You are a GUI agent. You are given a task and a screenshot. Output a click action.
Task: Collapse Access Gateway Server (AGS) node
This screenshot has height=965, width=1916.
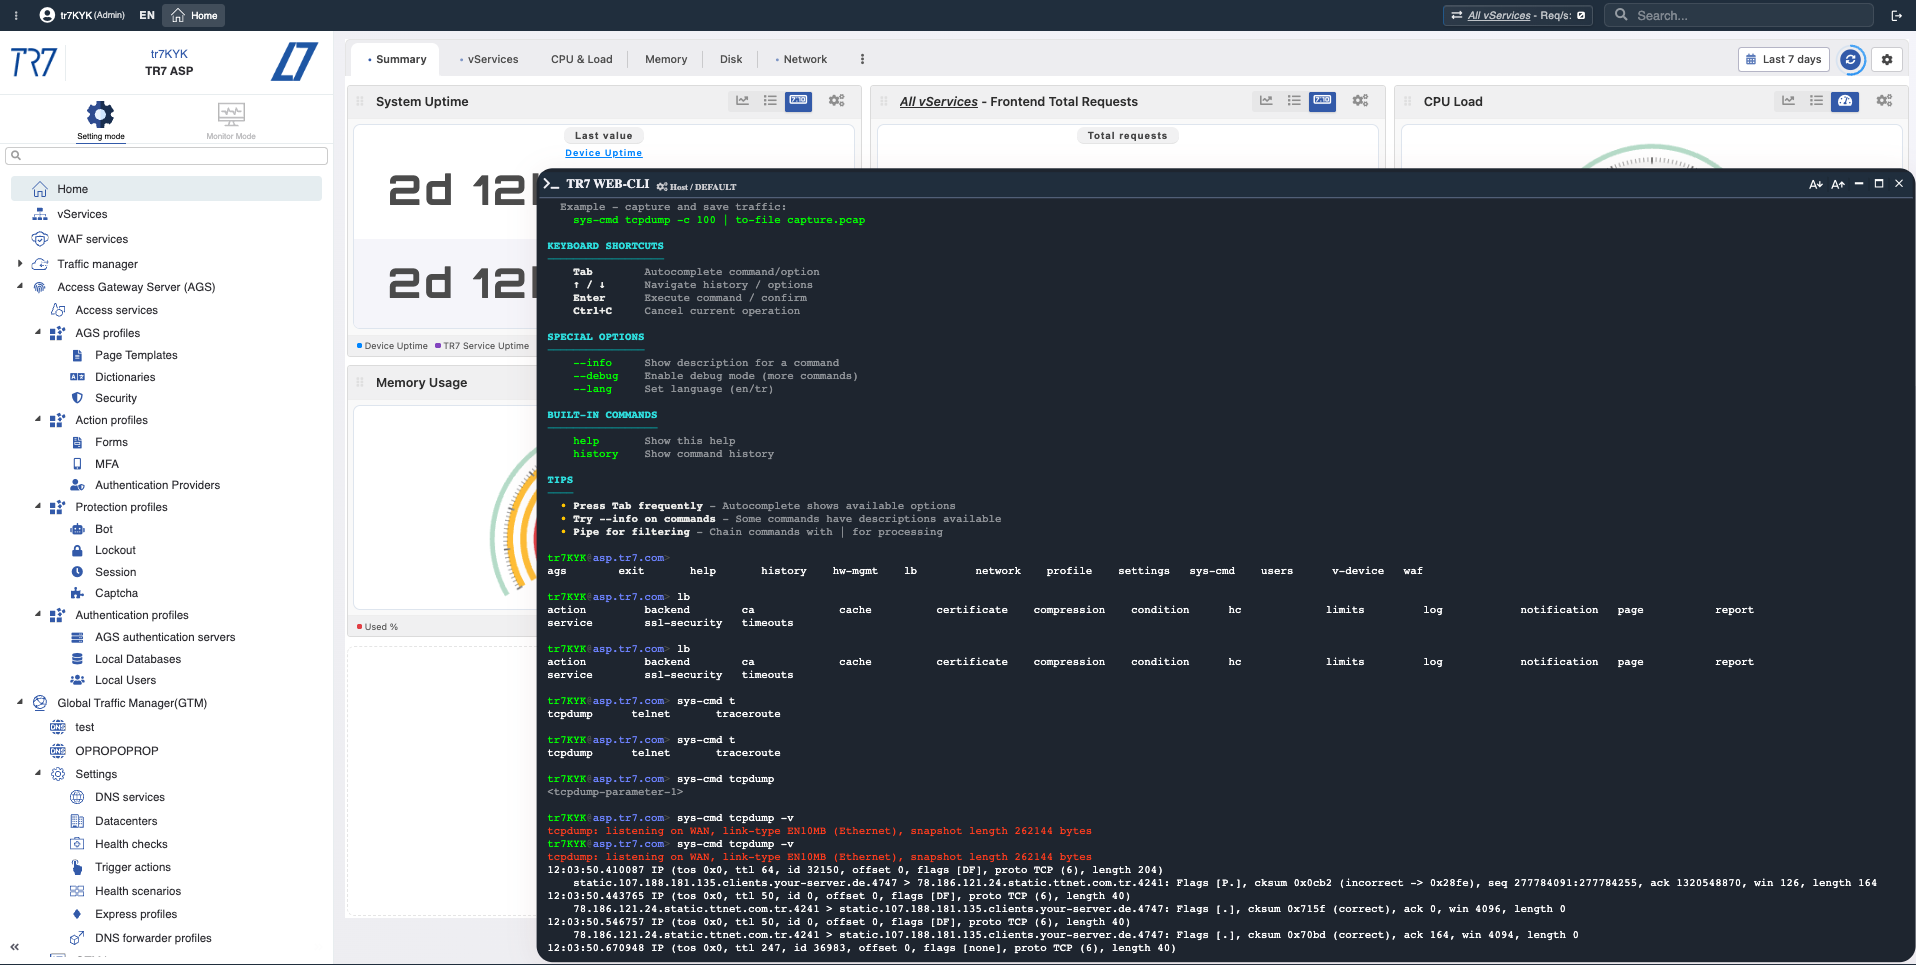[x=20, y=286]
